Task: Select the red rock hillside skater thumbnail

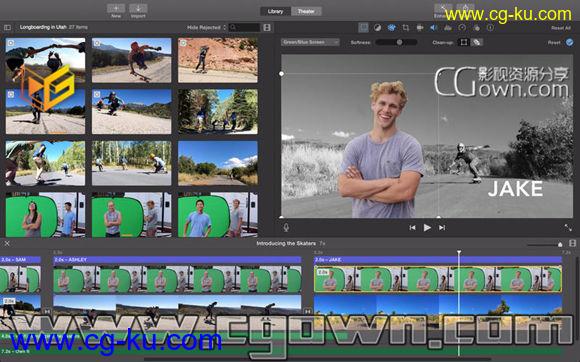Action: point(218,60)
